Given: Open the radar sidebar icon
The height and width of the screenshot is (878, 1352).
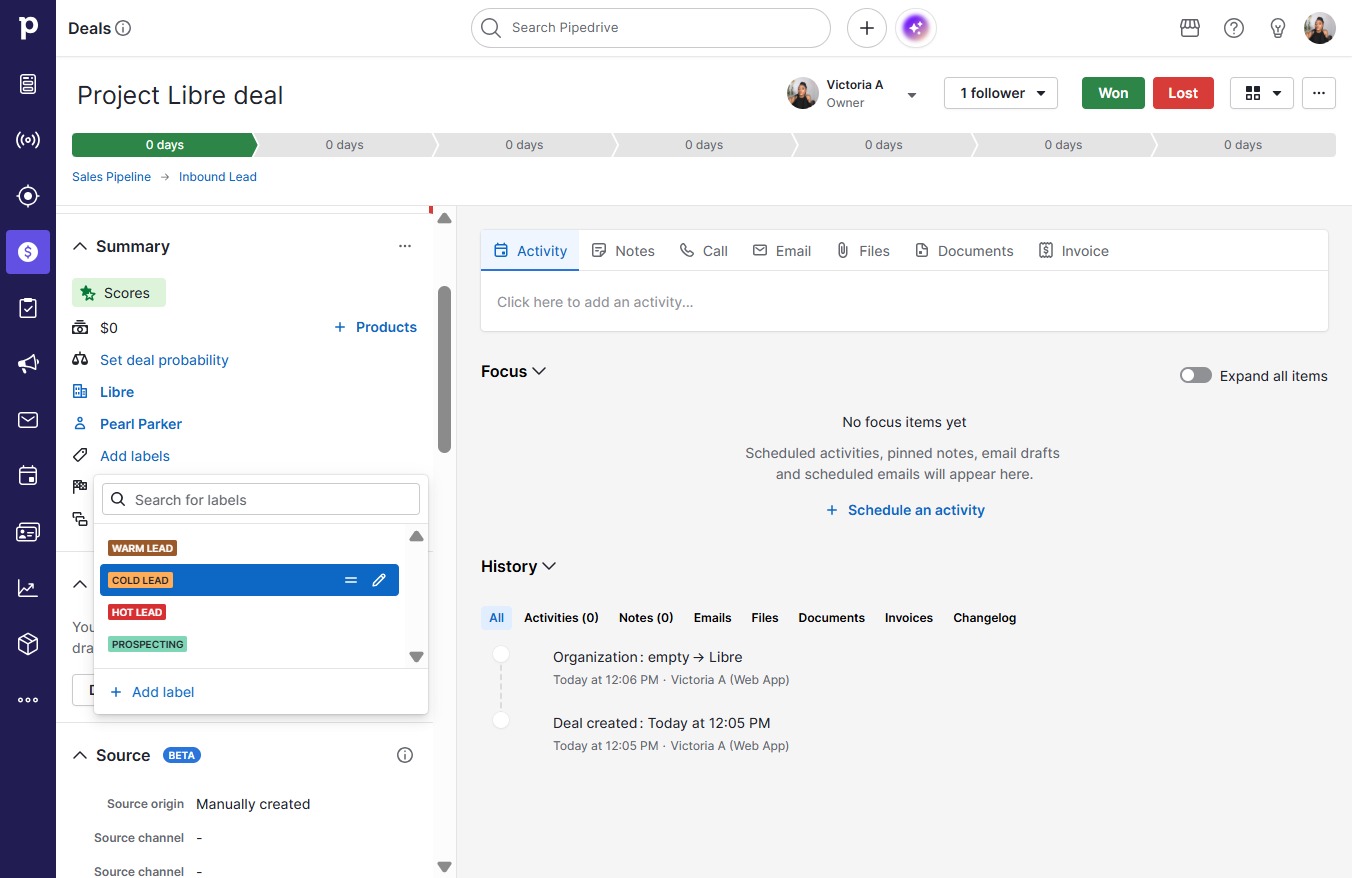Looking at the screenshot, I should (x=28, y=140).
